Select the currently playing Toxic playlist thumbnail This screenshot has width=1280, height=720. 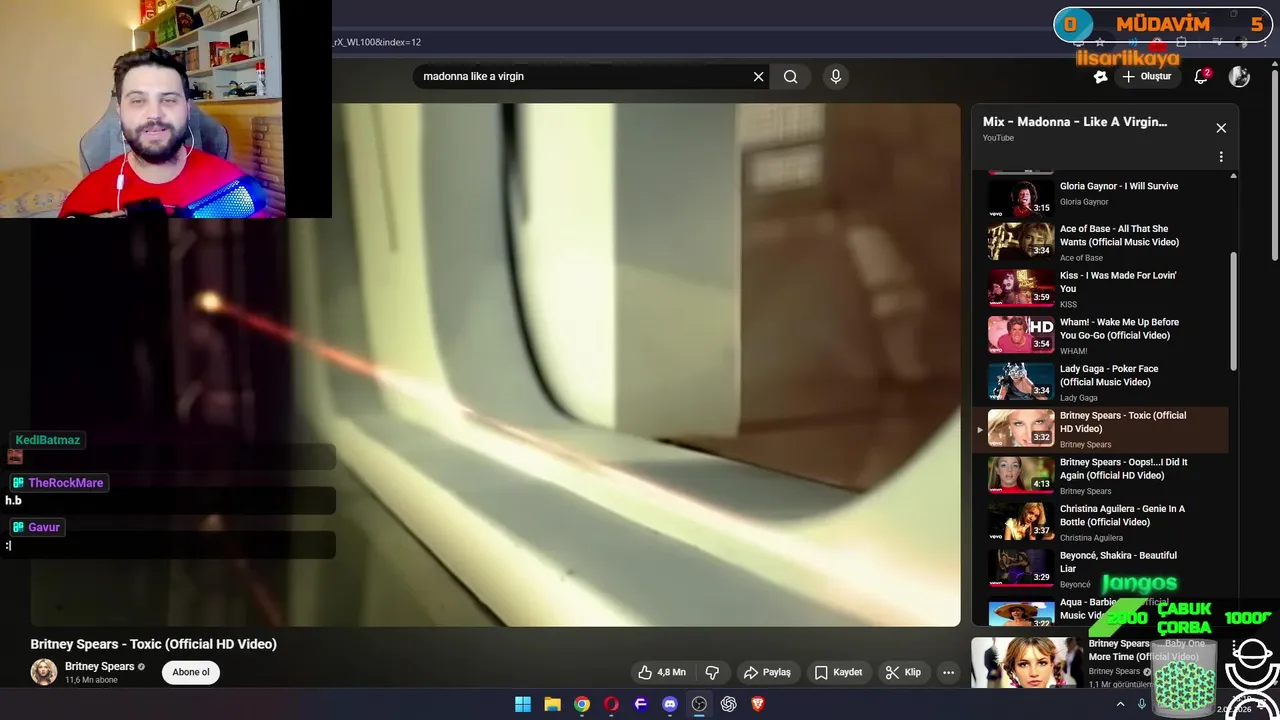(1021, 428)
